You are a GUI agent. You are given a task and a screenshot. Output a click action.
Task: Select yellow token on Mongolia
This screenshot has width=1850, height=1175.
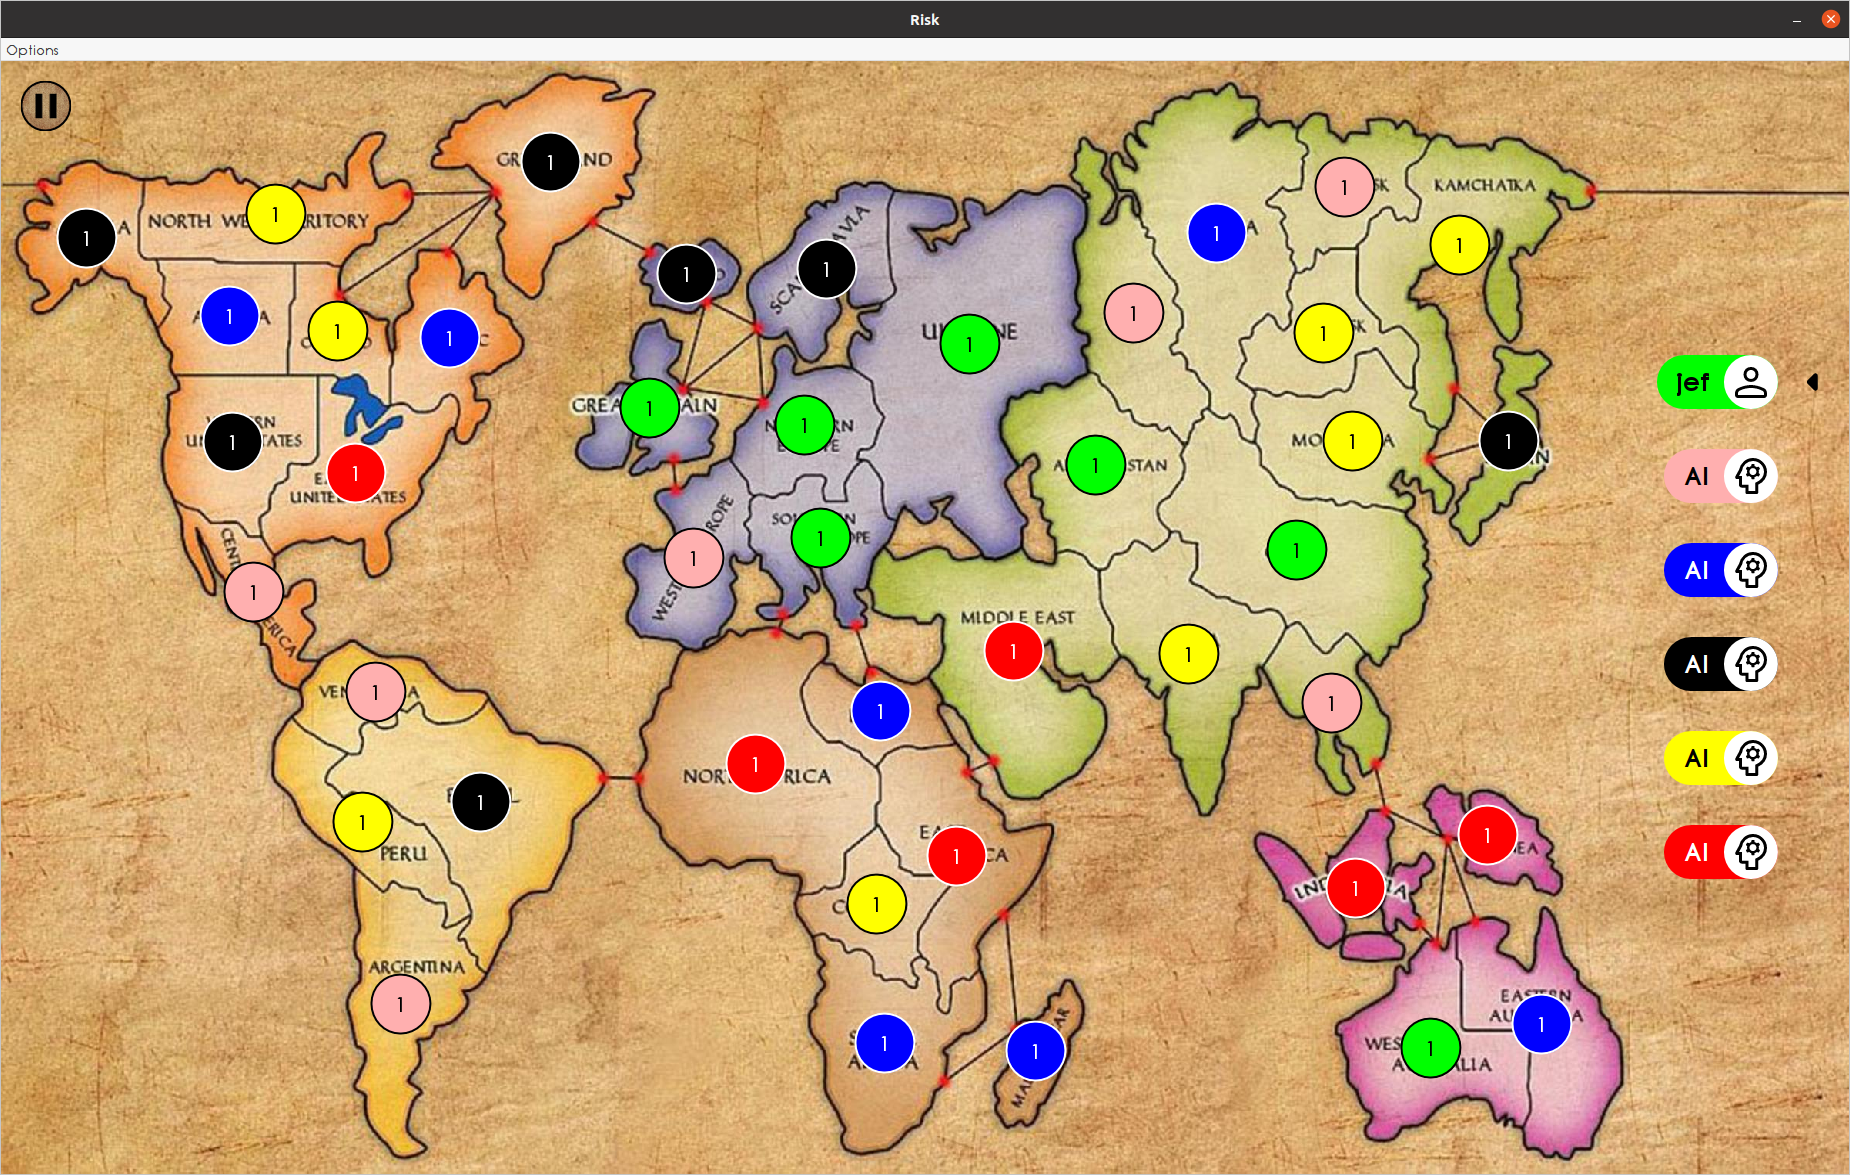1352,441
